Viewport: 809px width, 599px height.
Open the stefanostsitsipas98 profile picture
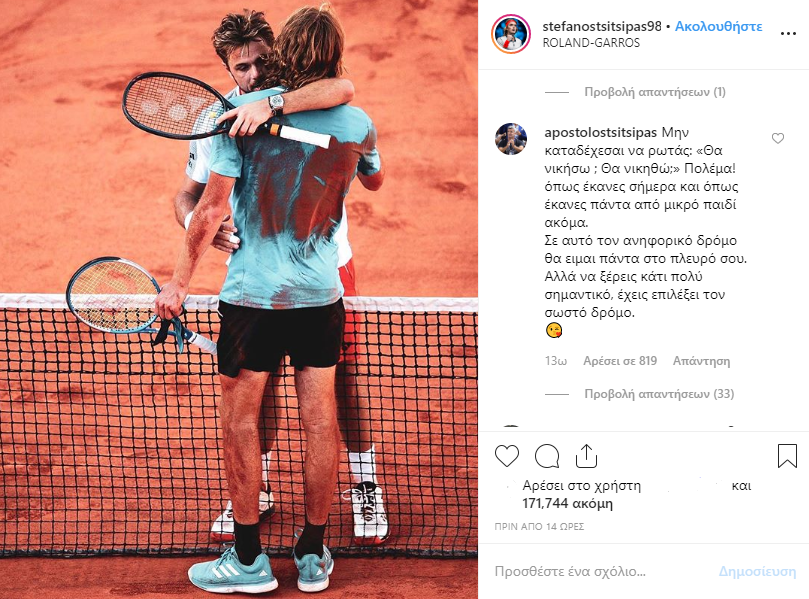tap(511, 34)
